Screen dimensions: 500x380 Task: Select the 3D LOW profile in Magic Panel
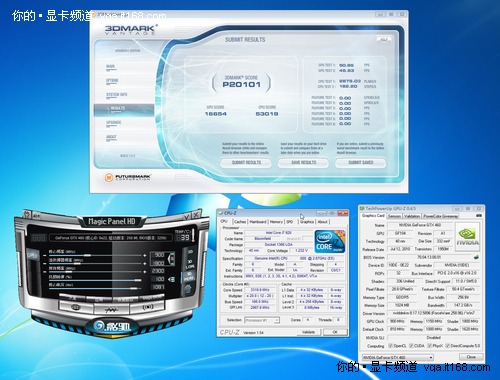(190, 264)
